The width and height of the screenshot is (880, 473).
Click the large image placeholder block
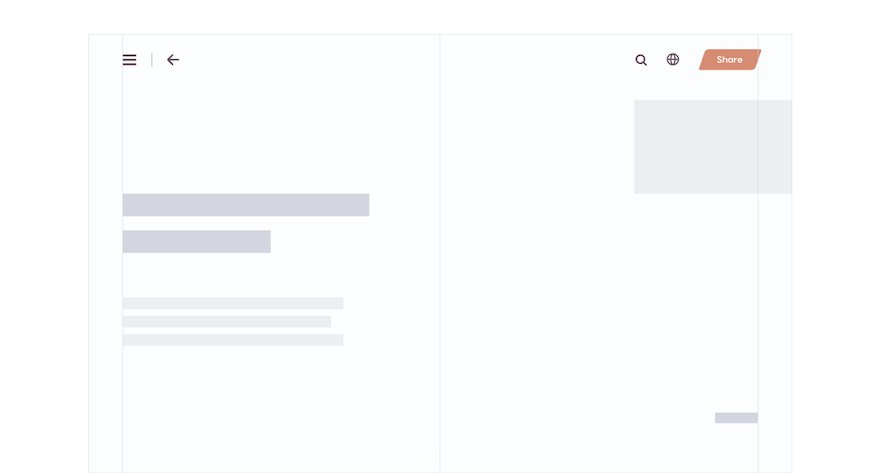pos(712,146)
